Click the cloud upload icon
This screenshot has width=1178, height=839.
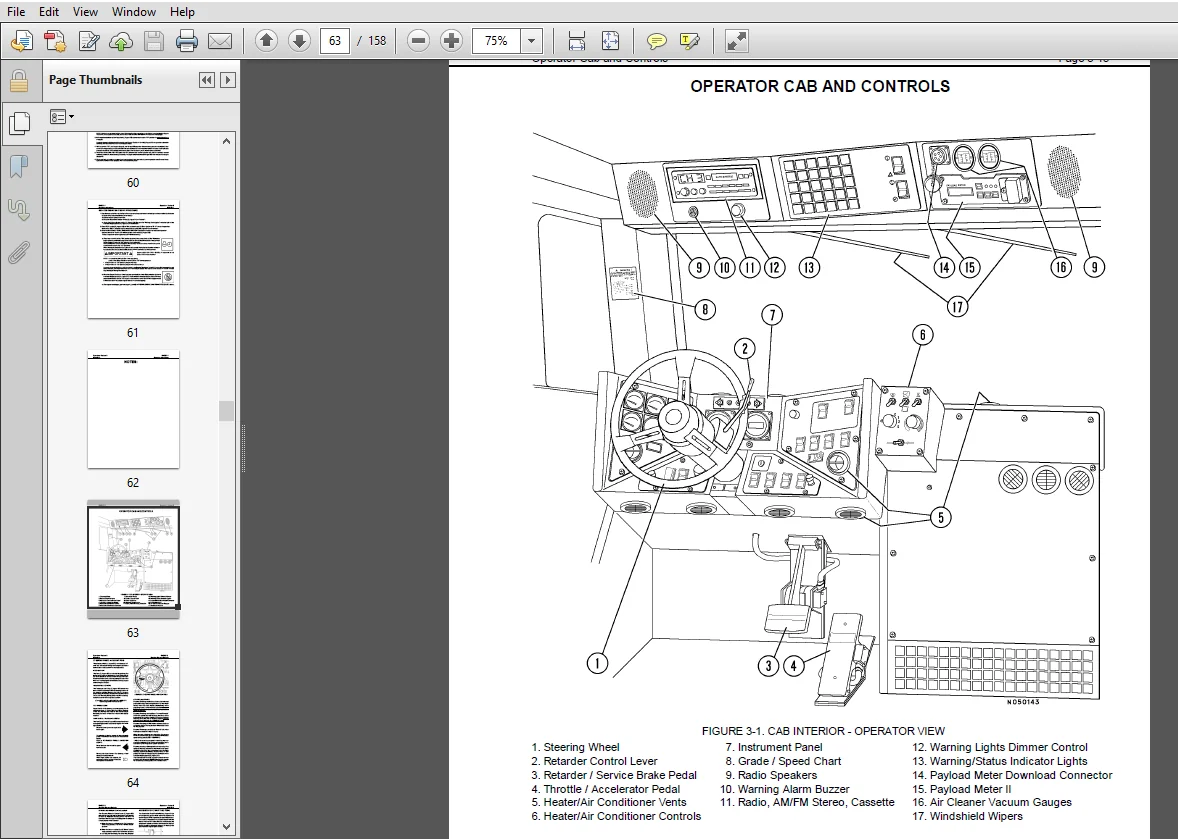click(121, 41)
